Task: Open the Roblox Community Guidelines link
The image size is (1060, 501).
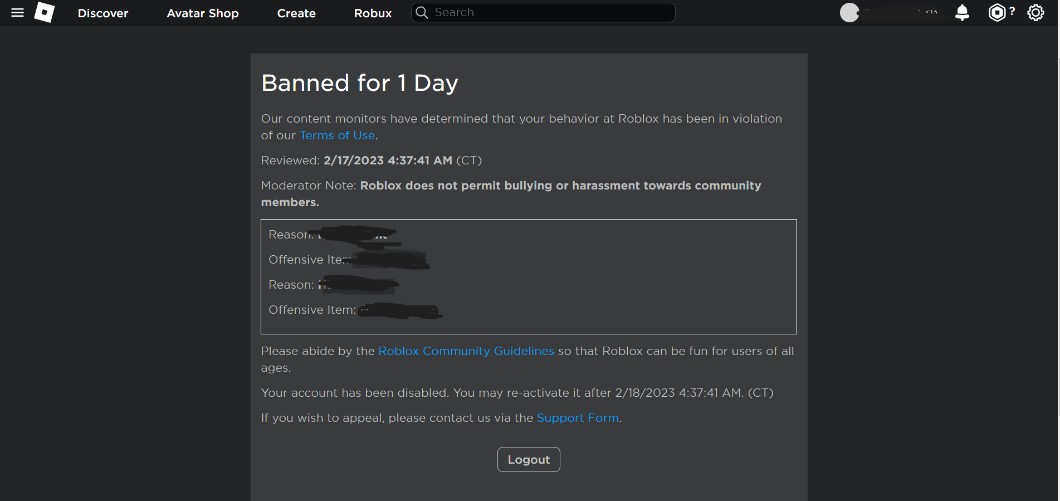Action: [466, 351]
